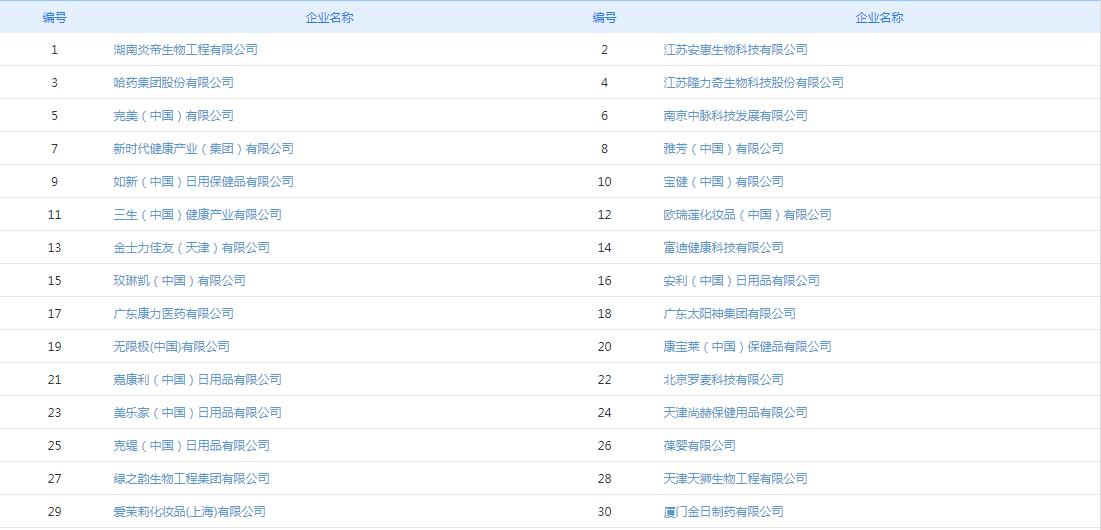This screenshot has height=530, width=1101.
Task: Open 广东太阳神集团有限公司
Action: pyautogui.click(x=730, y=314)
